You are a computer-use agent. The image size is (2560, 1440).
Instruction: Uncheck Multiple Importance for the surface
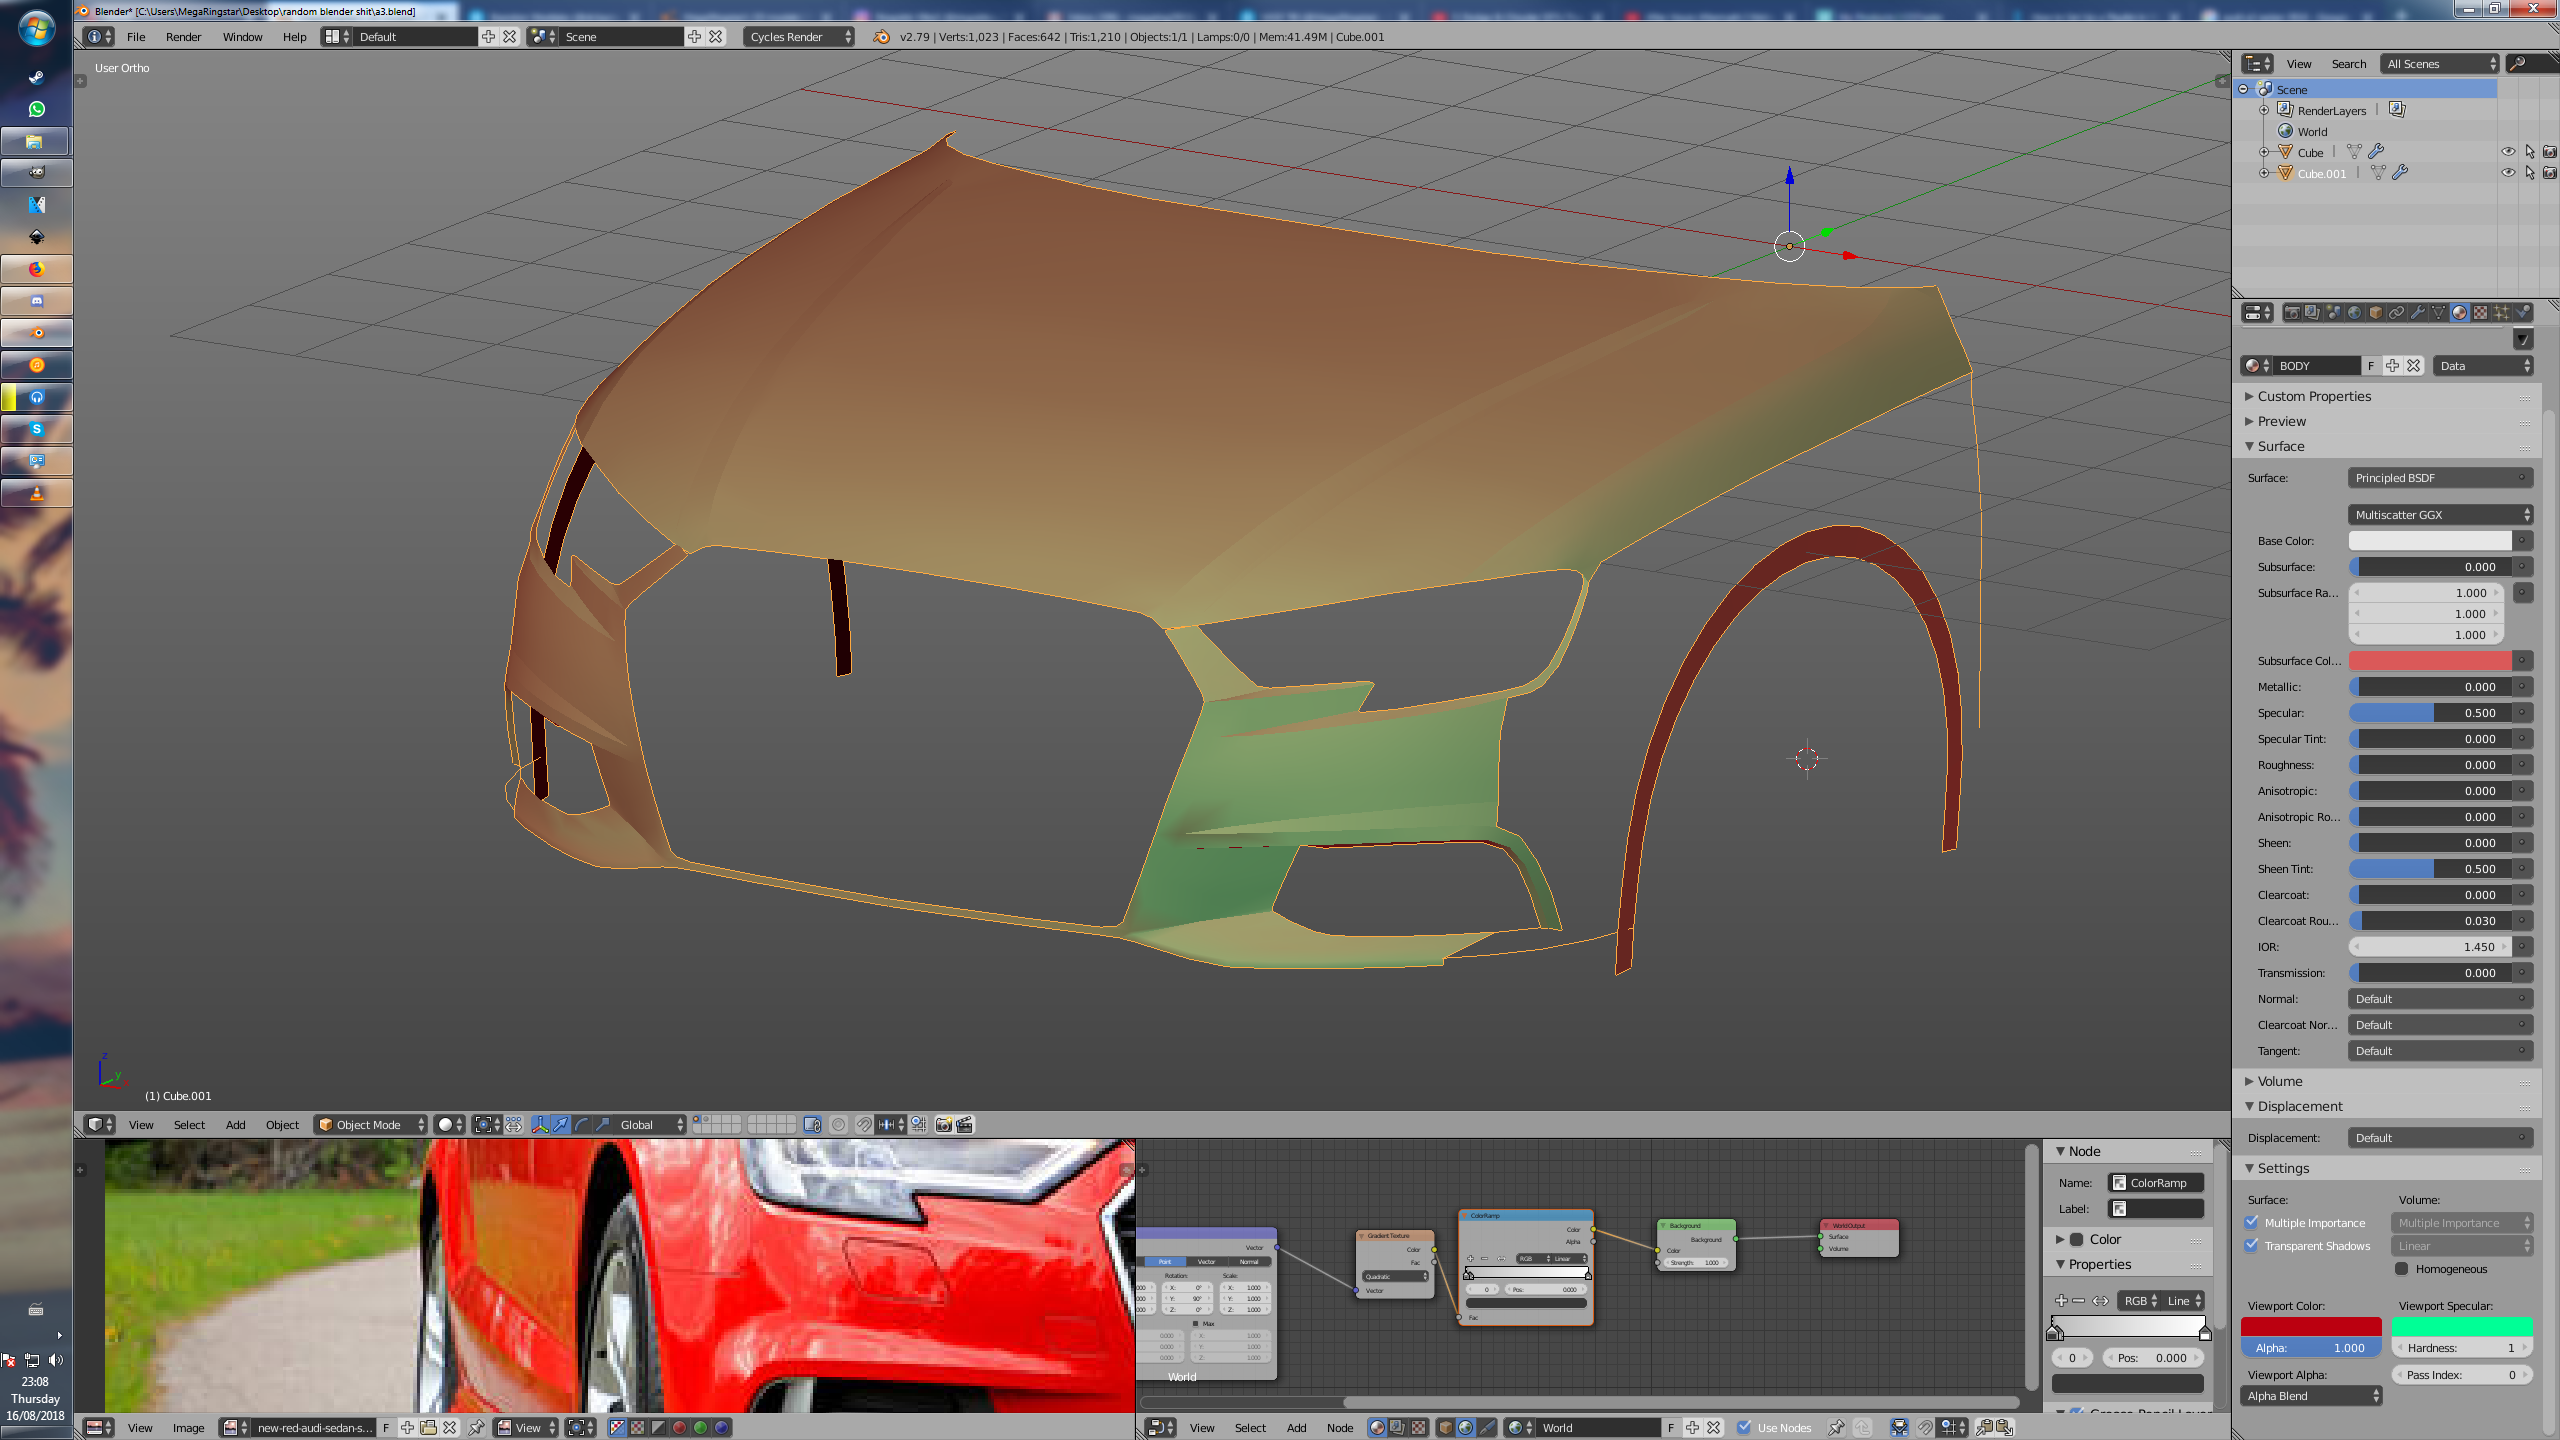(x=2252, y=1222)
